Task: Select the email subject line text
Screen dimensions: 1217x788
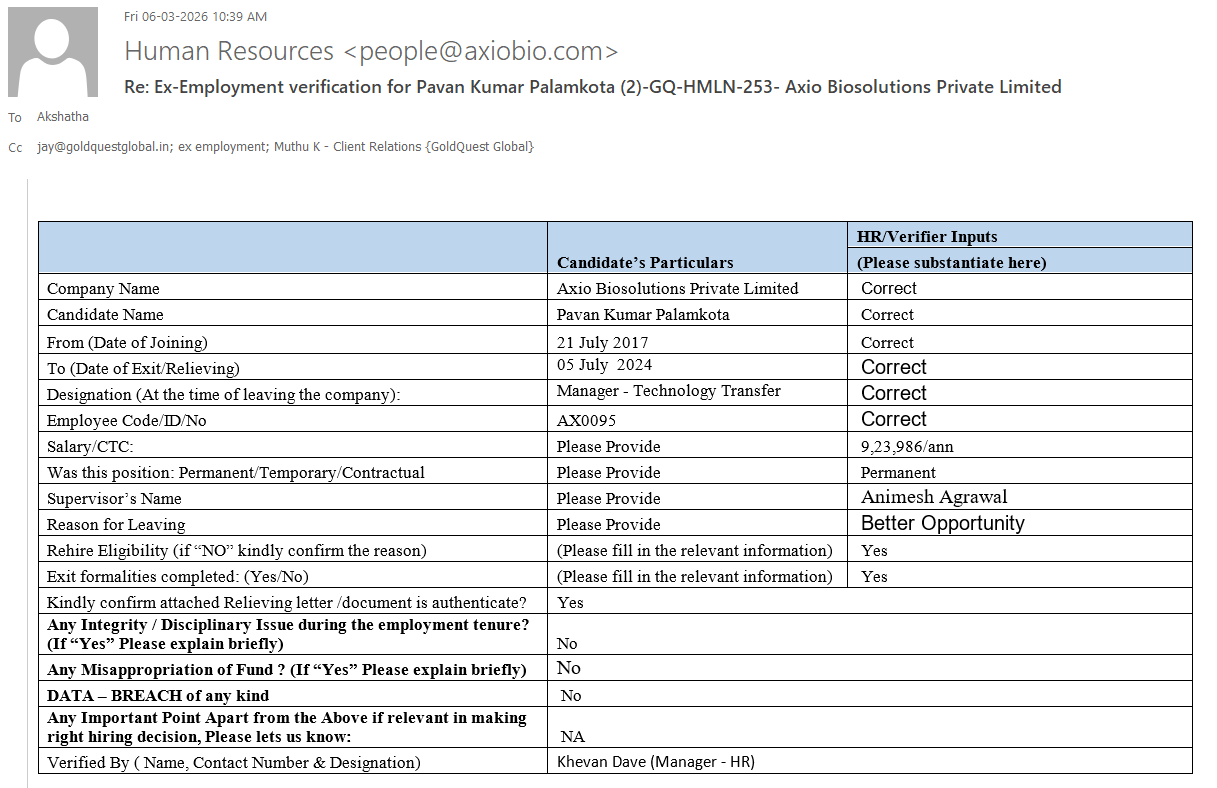Action: (593, 87)
